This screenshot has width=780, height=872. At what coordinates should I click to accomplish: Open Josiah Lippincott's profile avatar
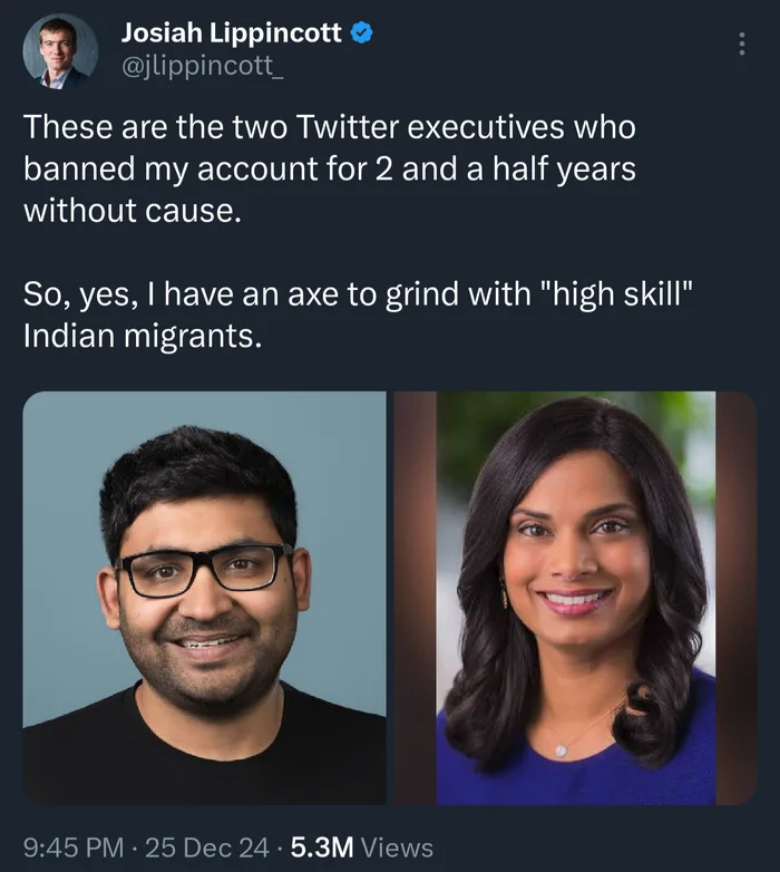coord(59,51)
